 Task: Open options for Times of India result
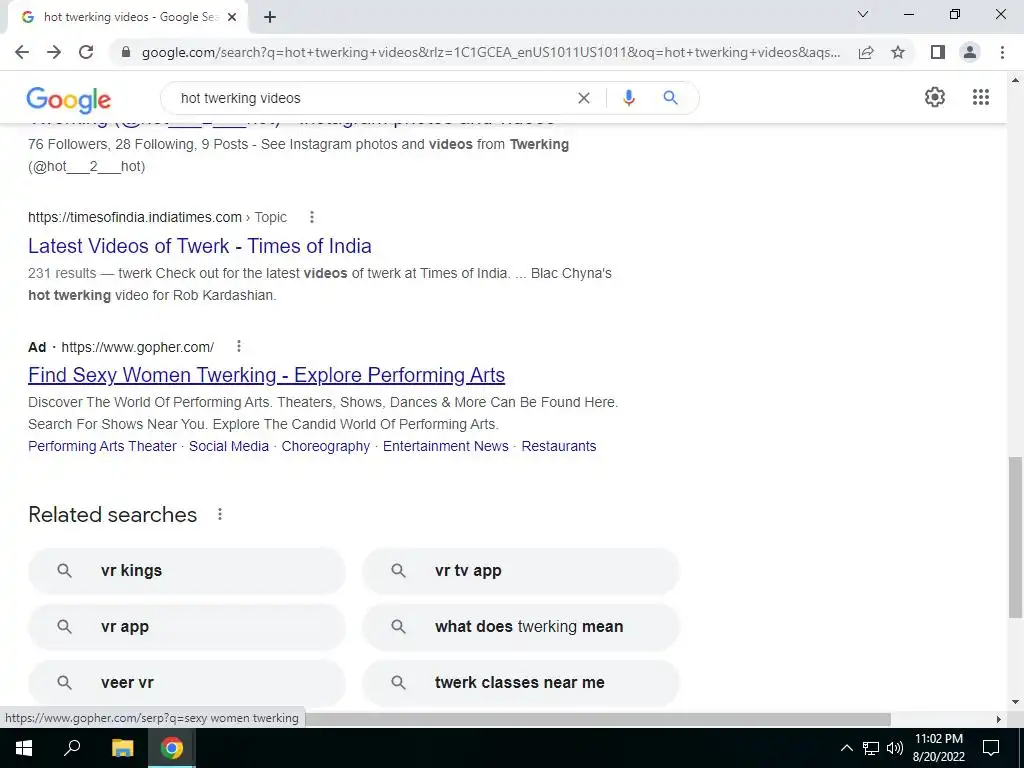(312, 217)
